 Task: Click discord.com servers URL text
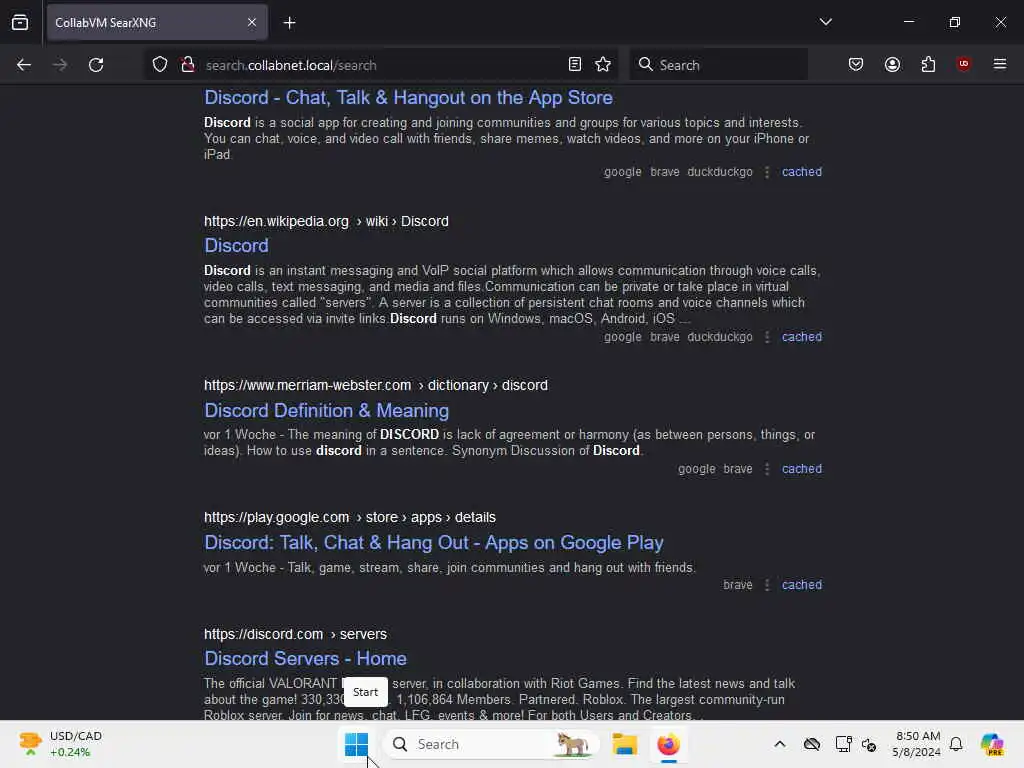295,634
